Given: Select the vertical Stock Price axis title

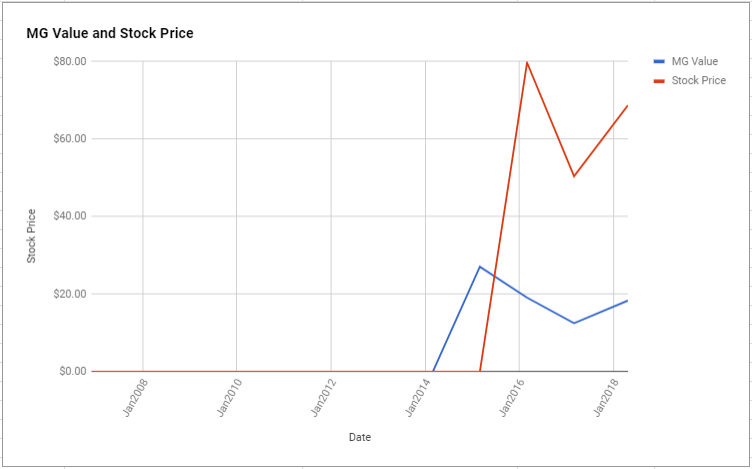Looking at the screenshot, I should click(31, 236).
